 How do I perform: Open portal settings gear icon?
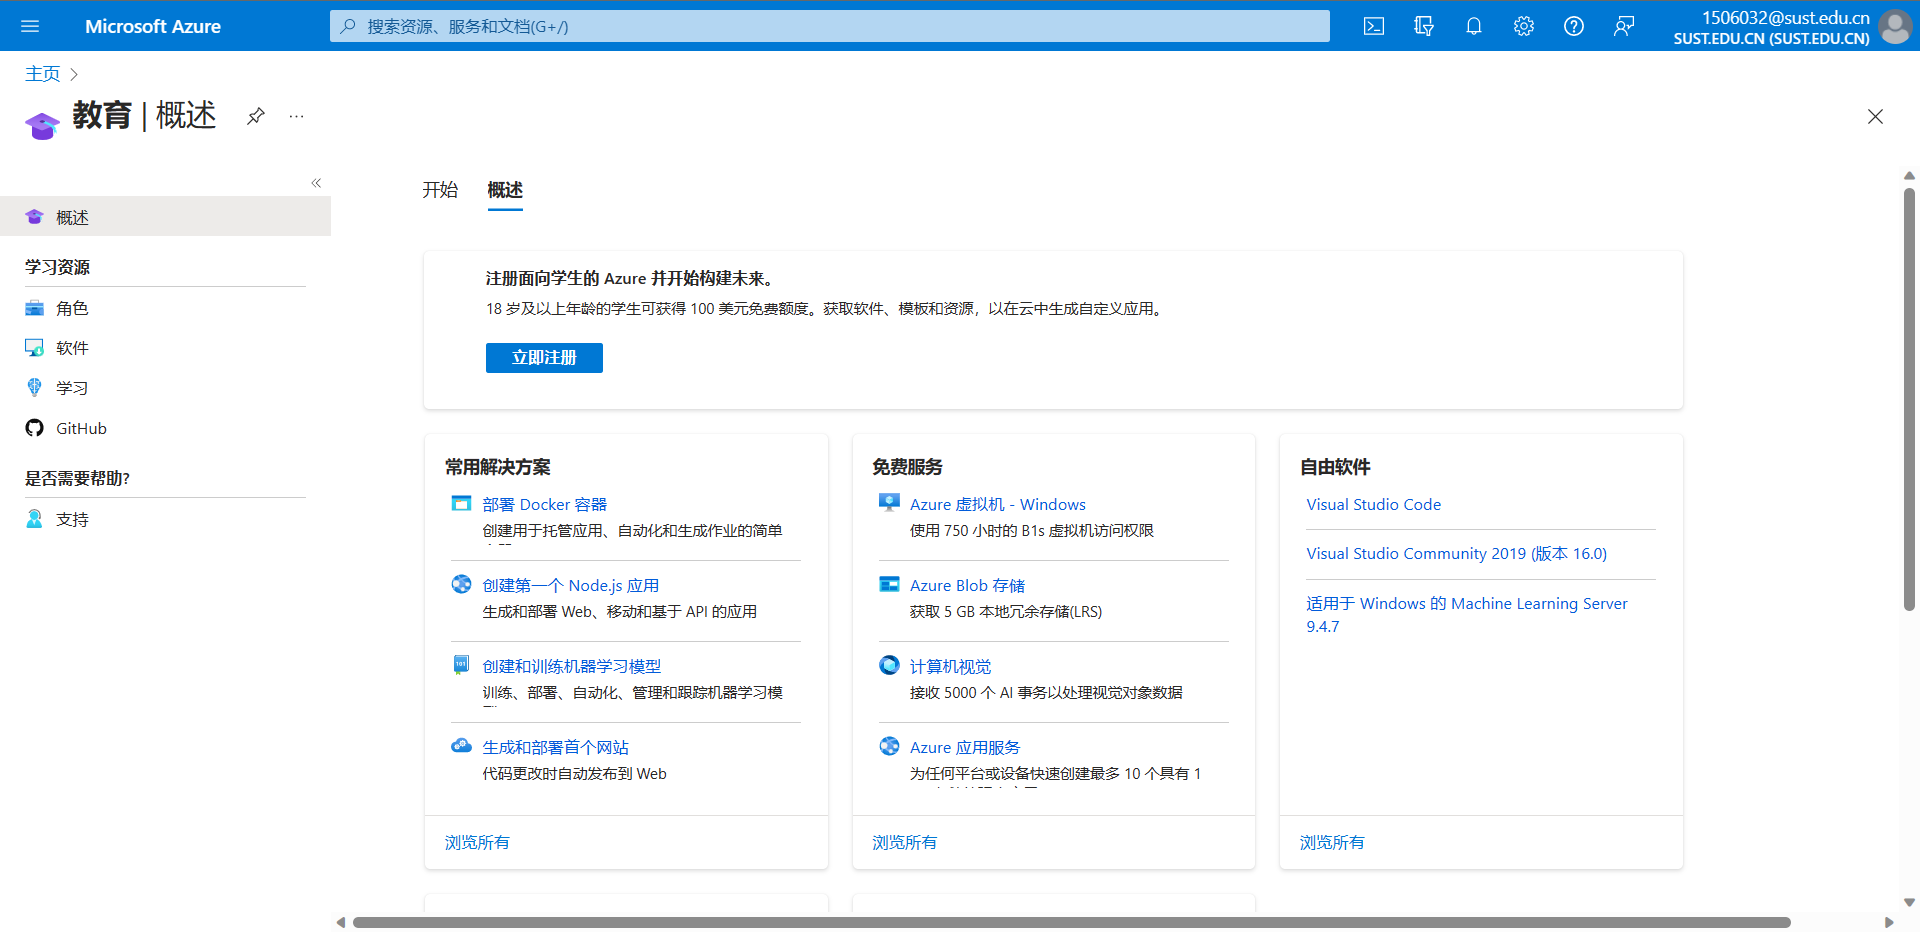[x=1524, y=26]
